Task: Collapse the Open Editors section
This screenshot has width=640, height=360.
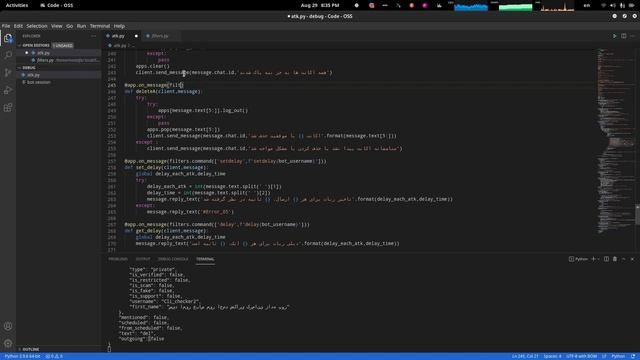Action: pos(36,45)
